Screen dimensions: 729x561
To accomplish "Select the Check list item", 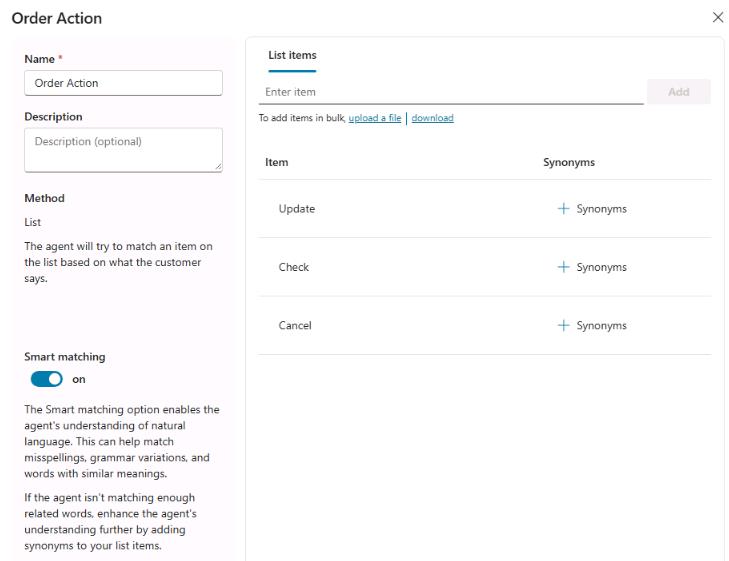I will click(294, 267).
